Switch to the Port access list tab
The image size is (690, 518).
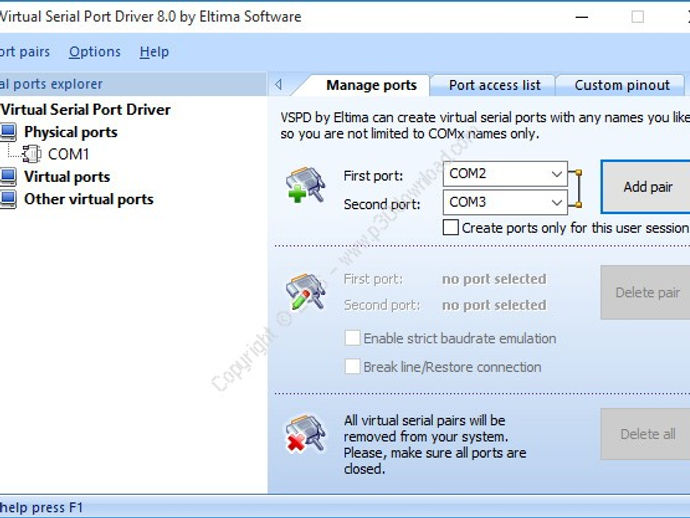(495, 85)
